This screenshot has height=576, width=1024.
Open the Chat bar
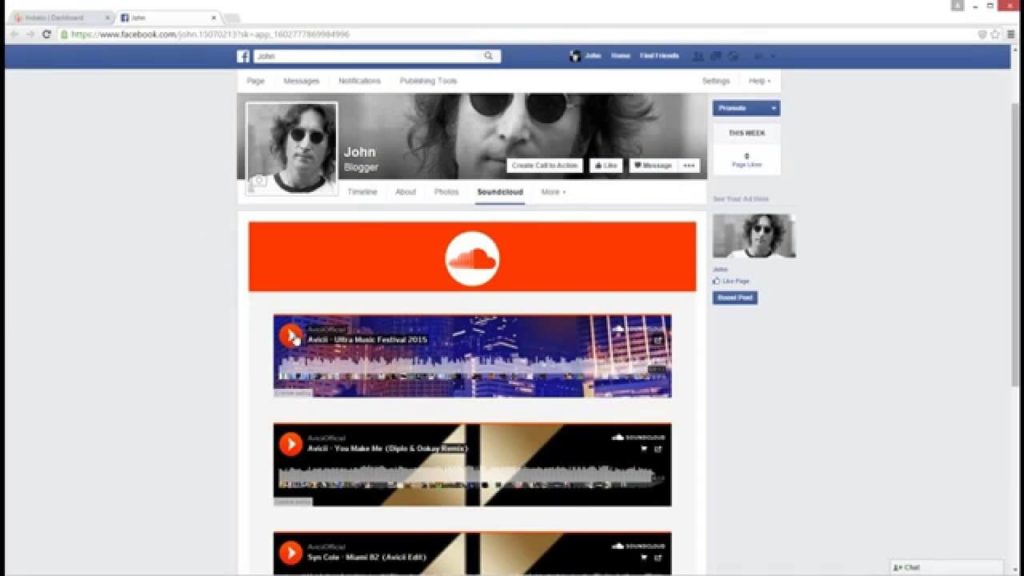click(947, 568)
